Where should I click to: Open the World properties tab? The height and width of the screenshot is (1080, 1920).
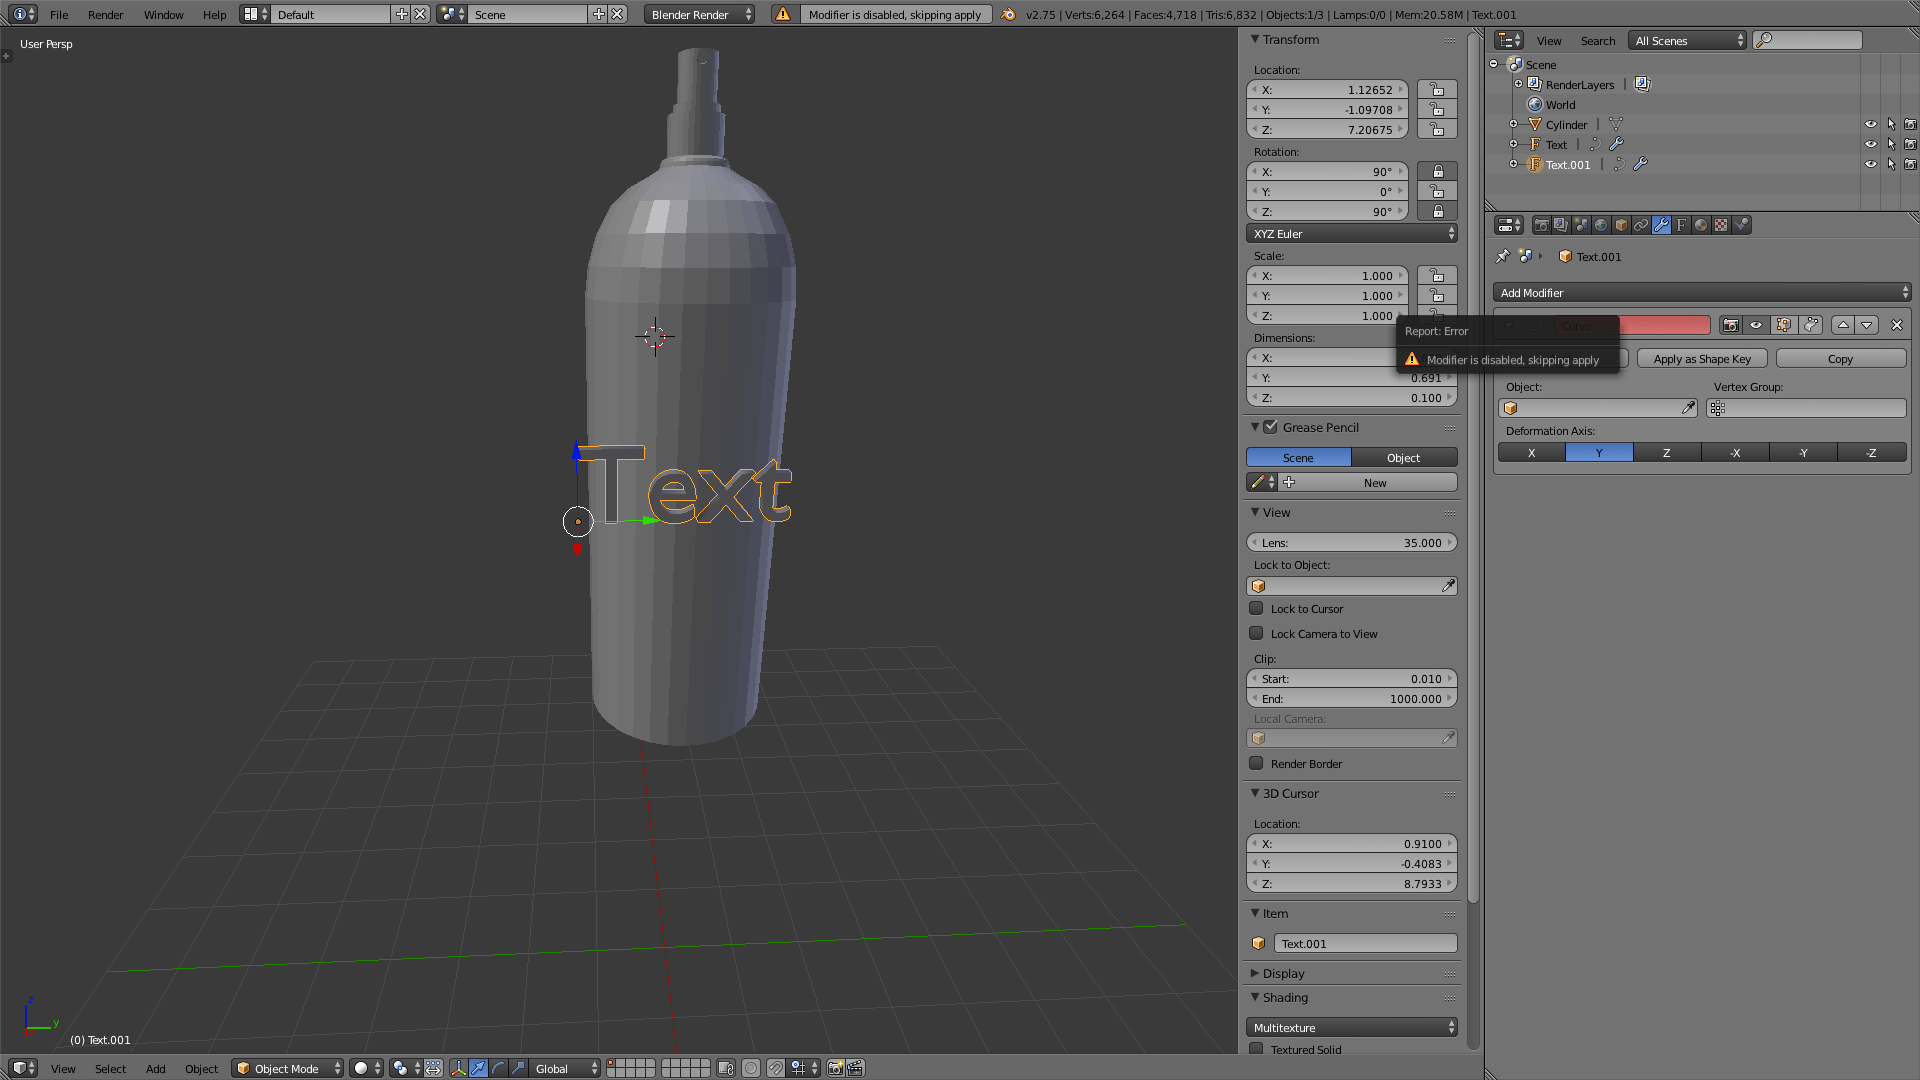coord(1601,225)
